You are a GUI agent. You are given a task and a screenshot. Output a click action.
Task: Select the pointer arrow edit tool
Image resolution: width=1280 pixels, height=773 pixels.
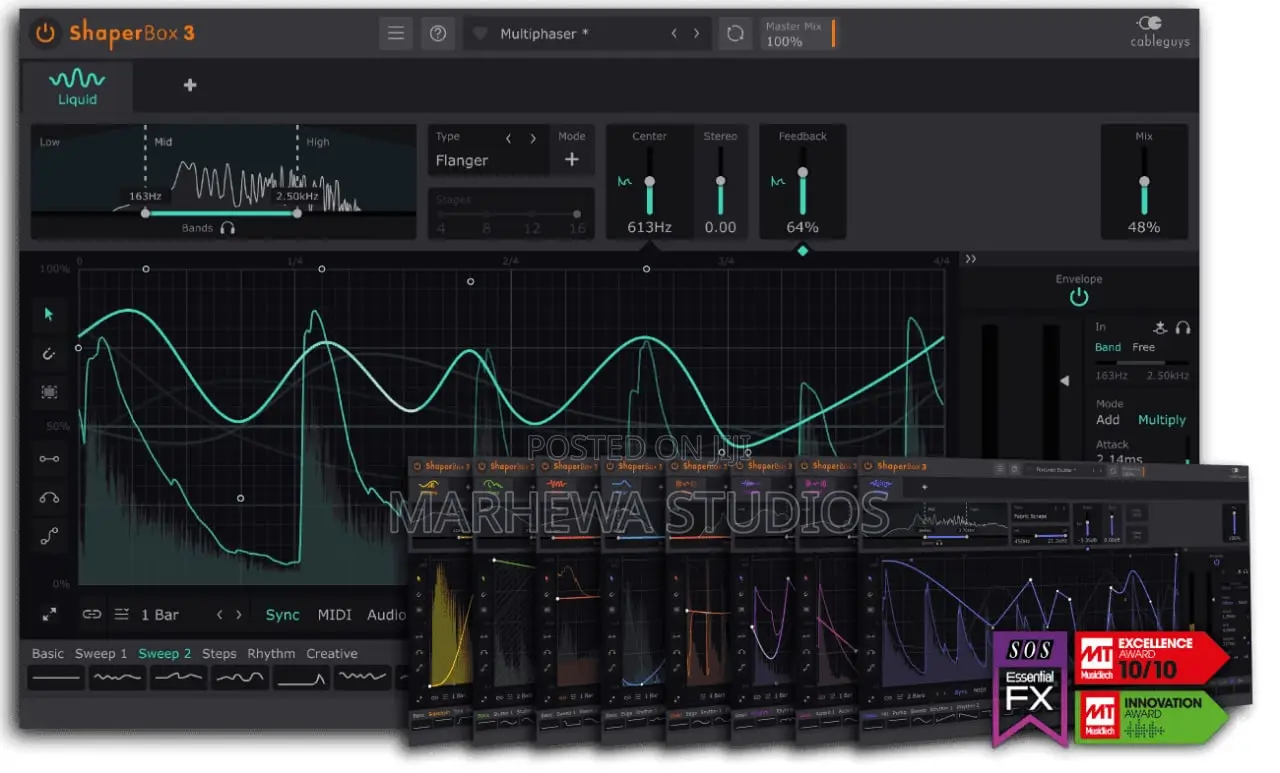pos(49,314)
